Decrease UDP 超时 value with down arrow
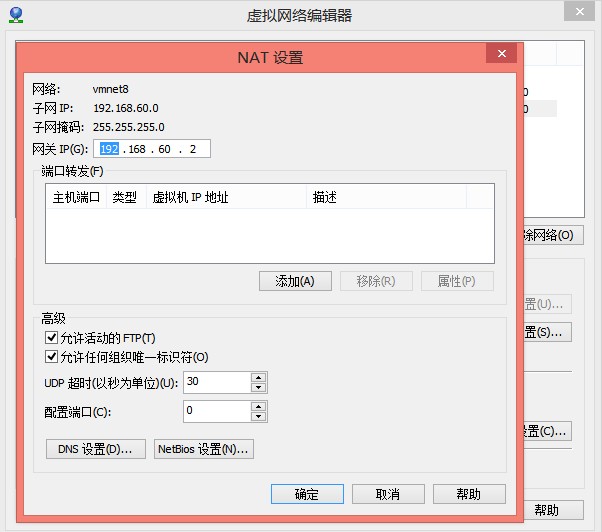This screenshot has width=602, height=532. [x=258, y=387]
